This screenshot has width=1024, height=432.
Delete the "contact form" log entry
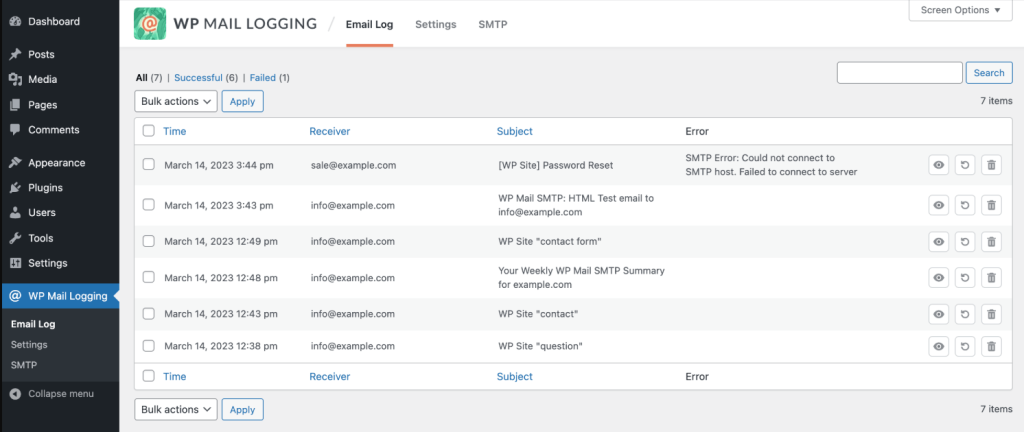point(991,241)
